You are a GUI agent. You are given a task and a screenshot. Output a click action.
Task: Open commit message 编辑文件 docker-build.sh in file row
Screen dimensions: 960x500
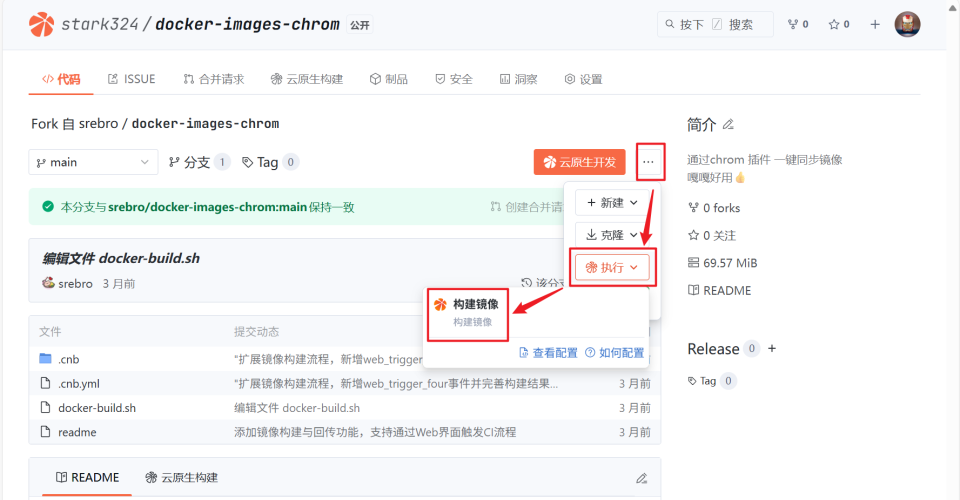click(x=297, y=408)
